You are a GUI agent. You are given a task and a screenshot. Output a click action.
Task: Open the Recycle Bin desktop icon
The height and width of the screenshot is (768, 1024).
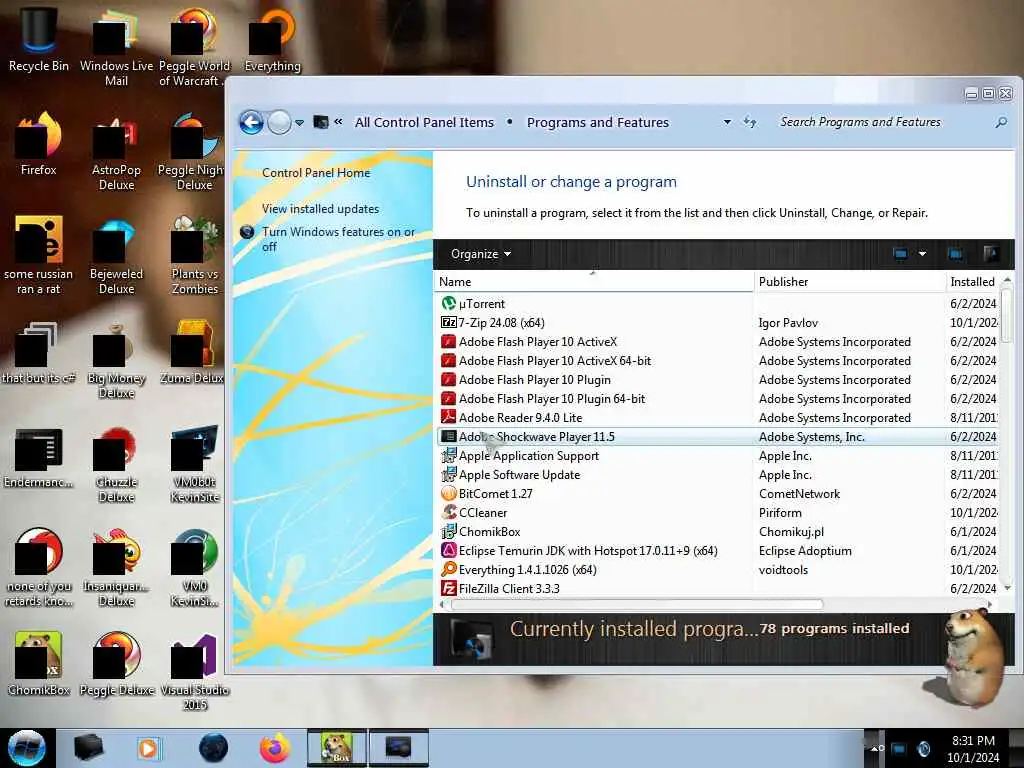[38, 38]
